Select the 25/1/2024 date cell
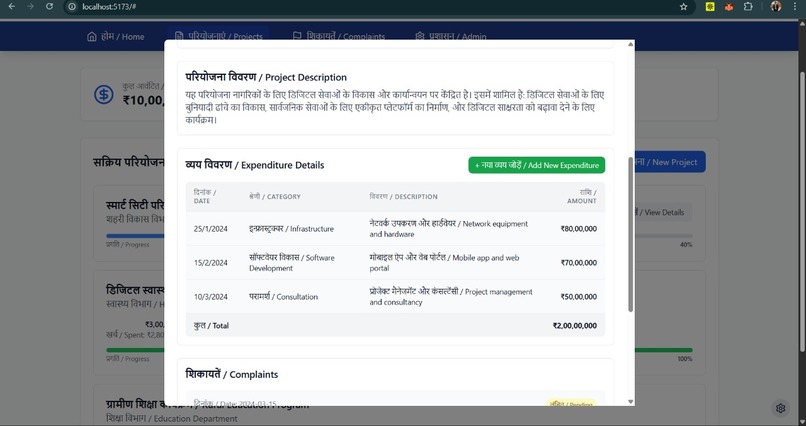 pyautogui.click(x=211, y=229)
